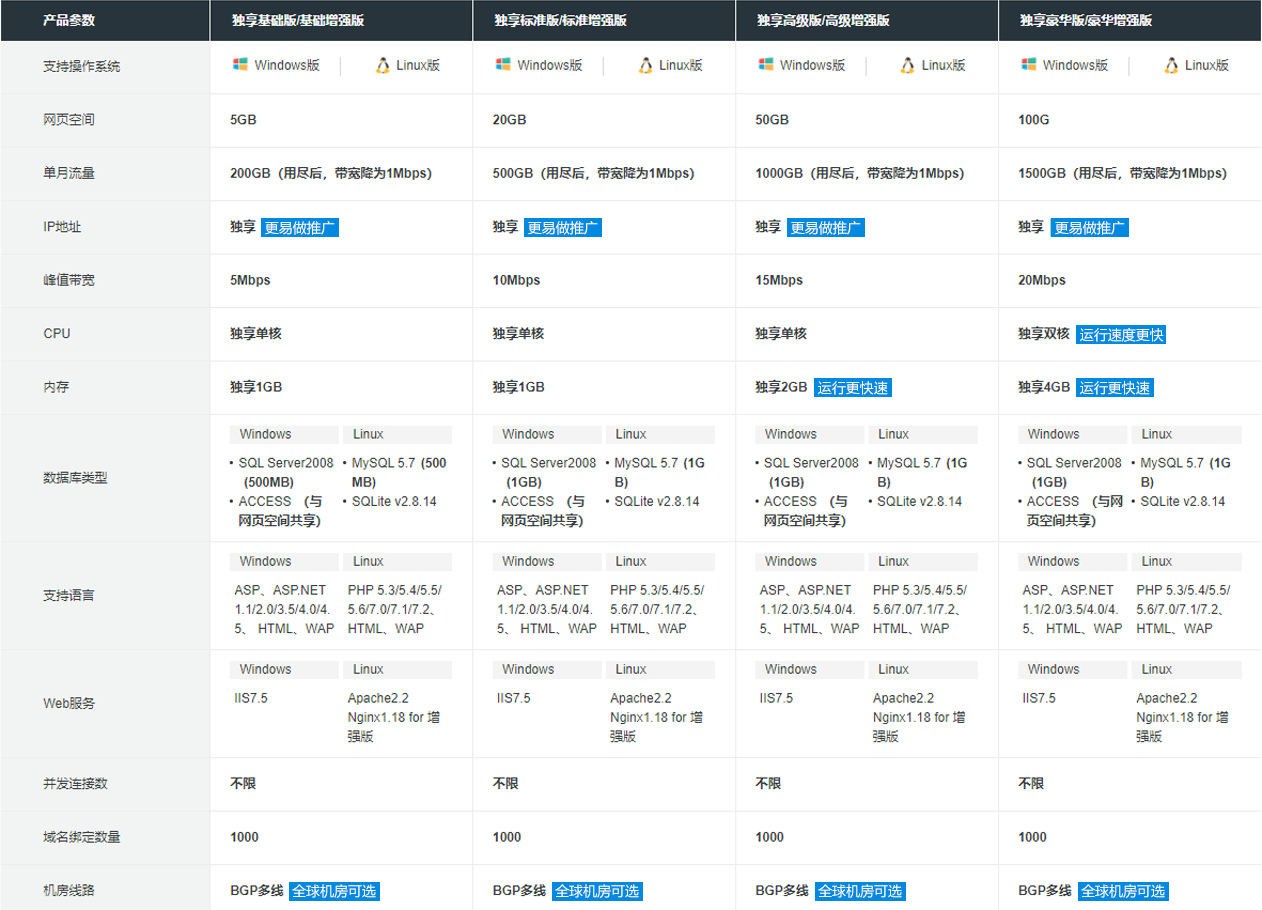The width and height of the screenshot is (1262, 910).
Task: Click 更易做推广 badge in 独享基础版 column
Action: coord(300,227)
